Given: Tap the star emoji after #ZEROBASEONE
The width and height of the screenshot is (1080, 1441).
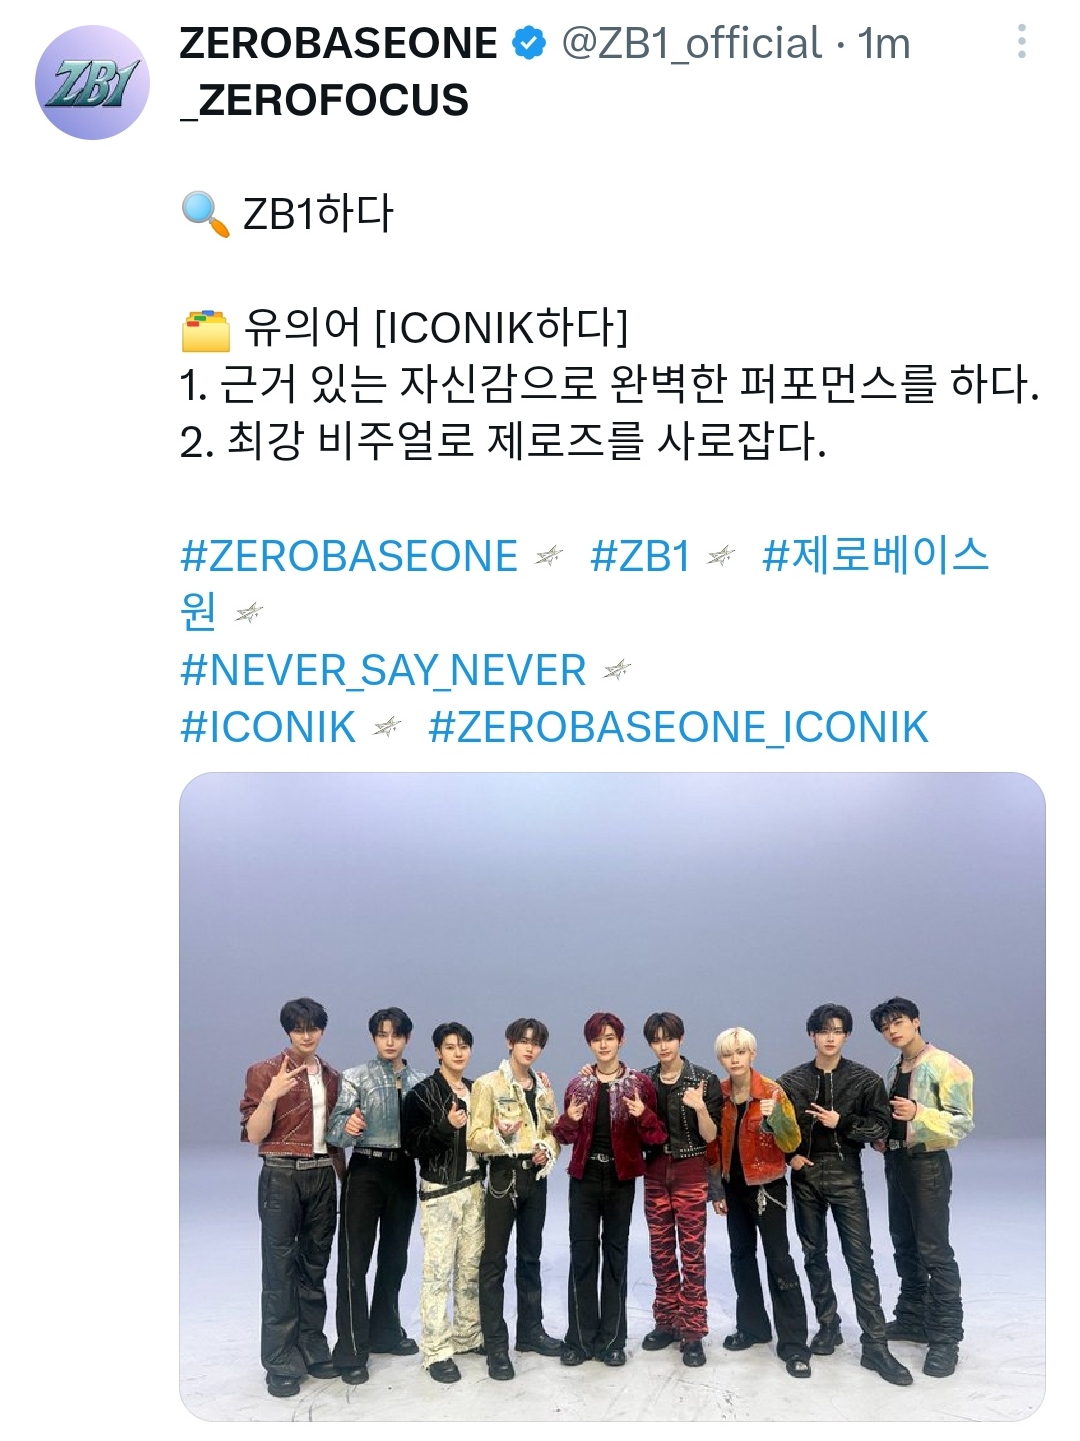Looking at the screenshot, I should [549, 556].
